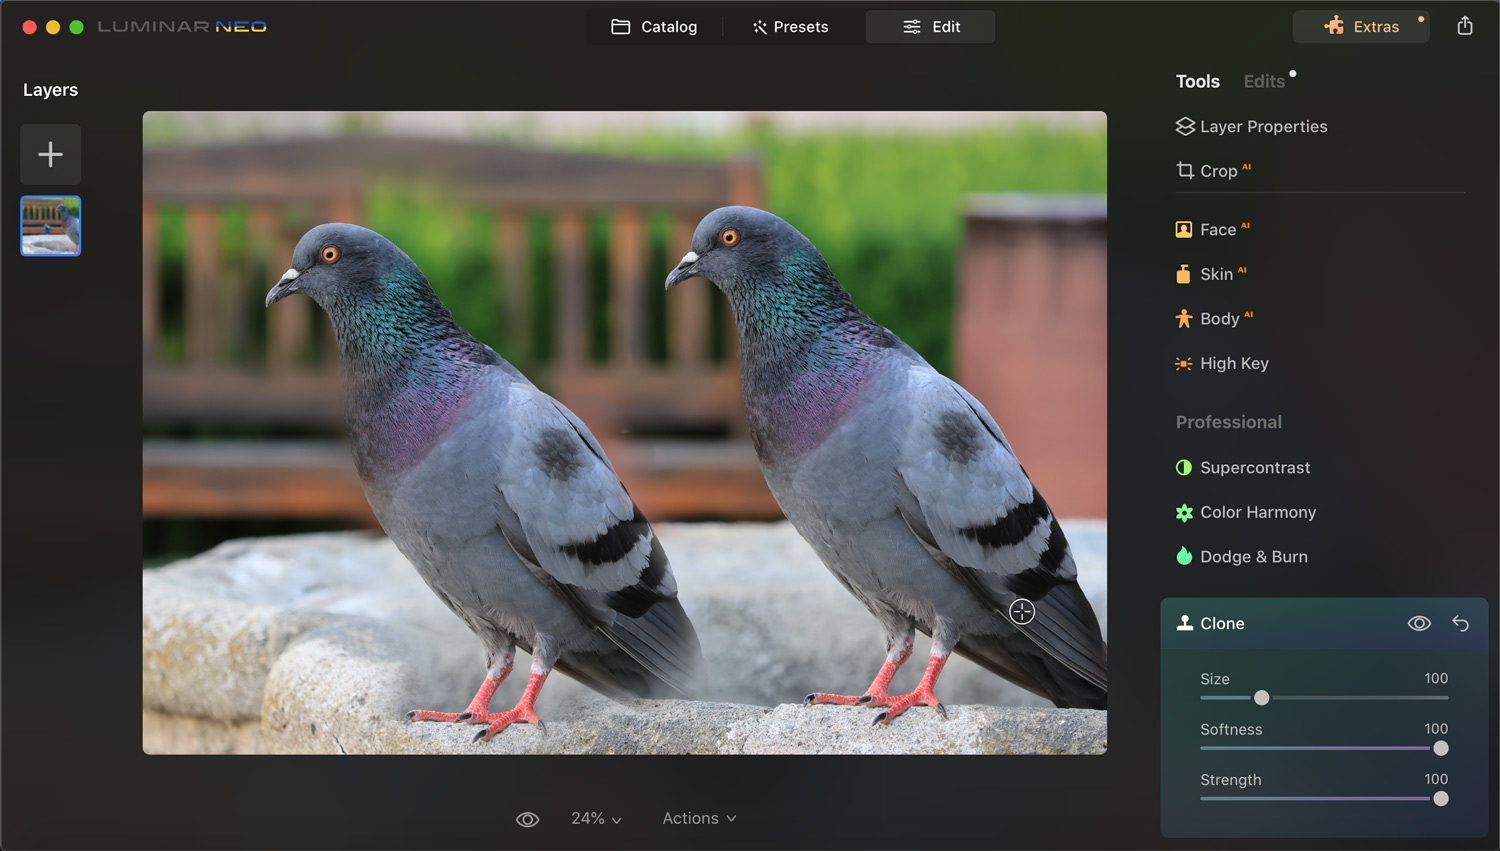Toggle Clone tool visibility eye
The image size is (1500, 851).
point(1418,624)
